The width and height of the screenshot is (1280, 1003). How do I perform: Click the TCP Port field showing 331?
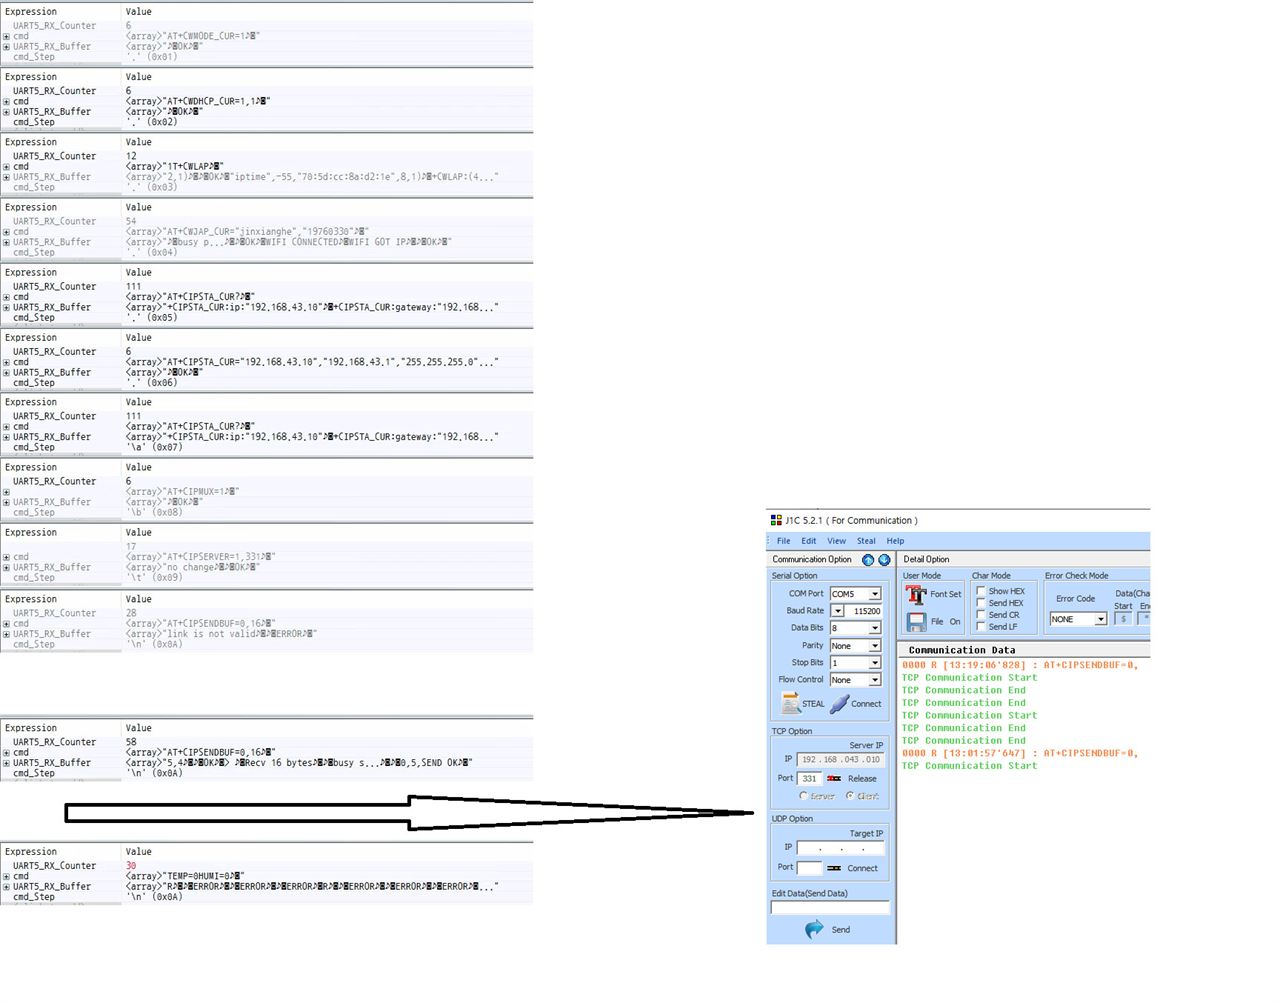coord(809,778)
